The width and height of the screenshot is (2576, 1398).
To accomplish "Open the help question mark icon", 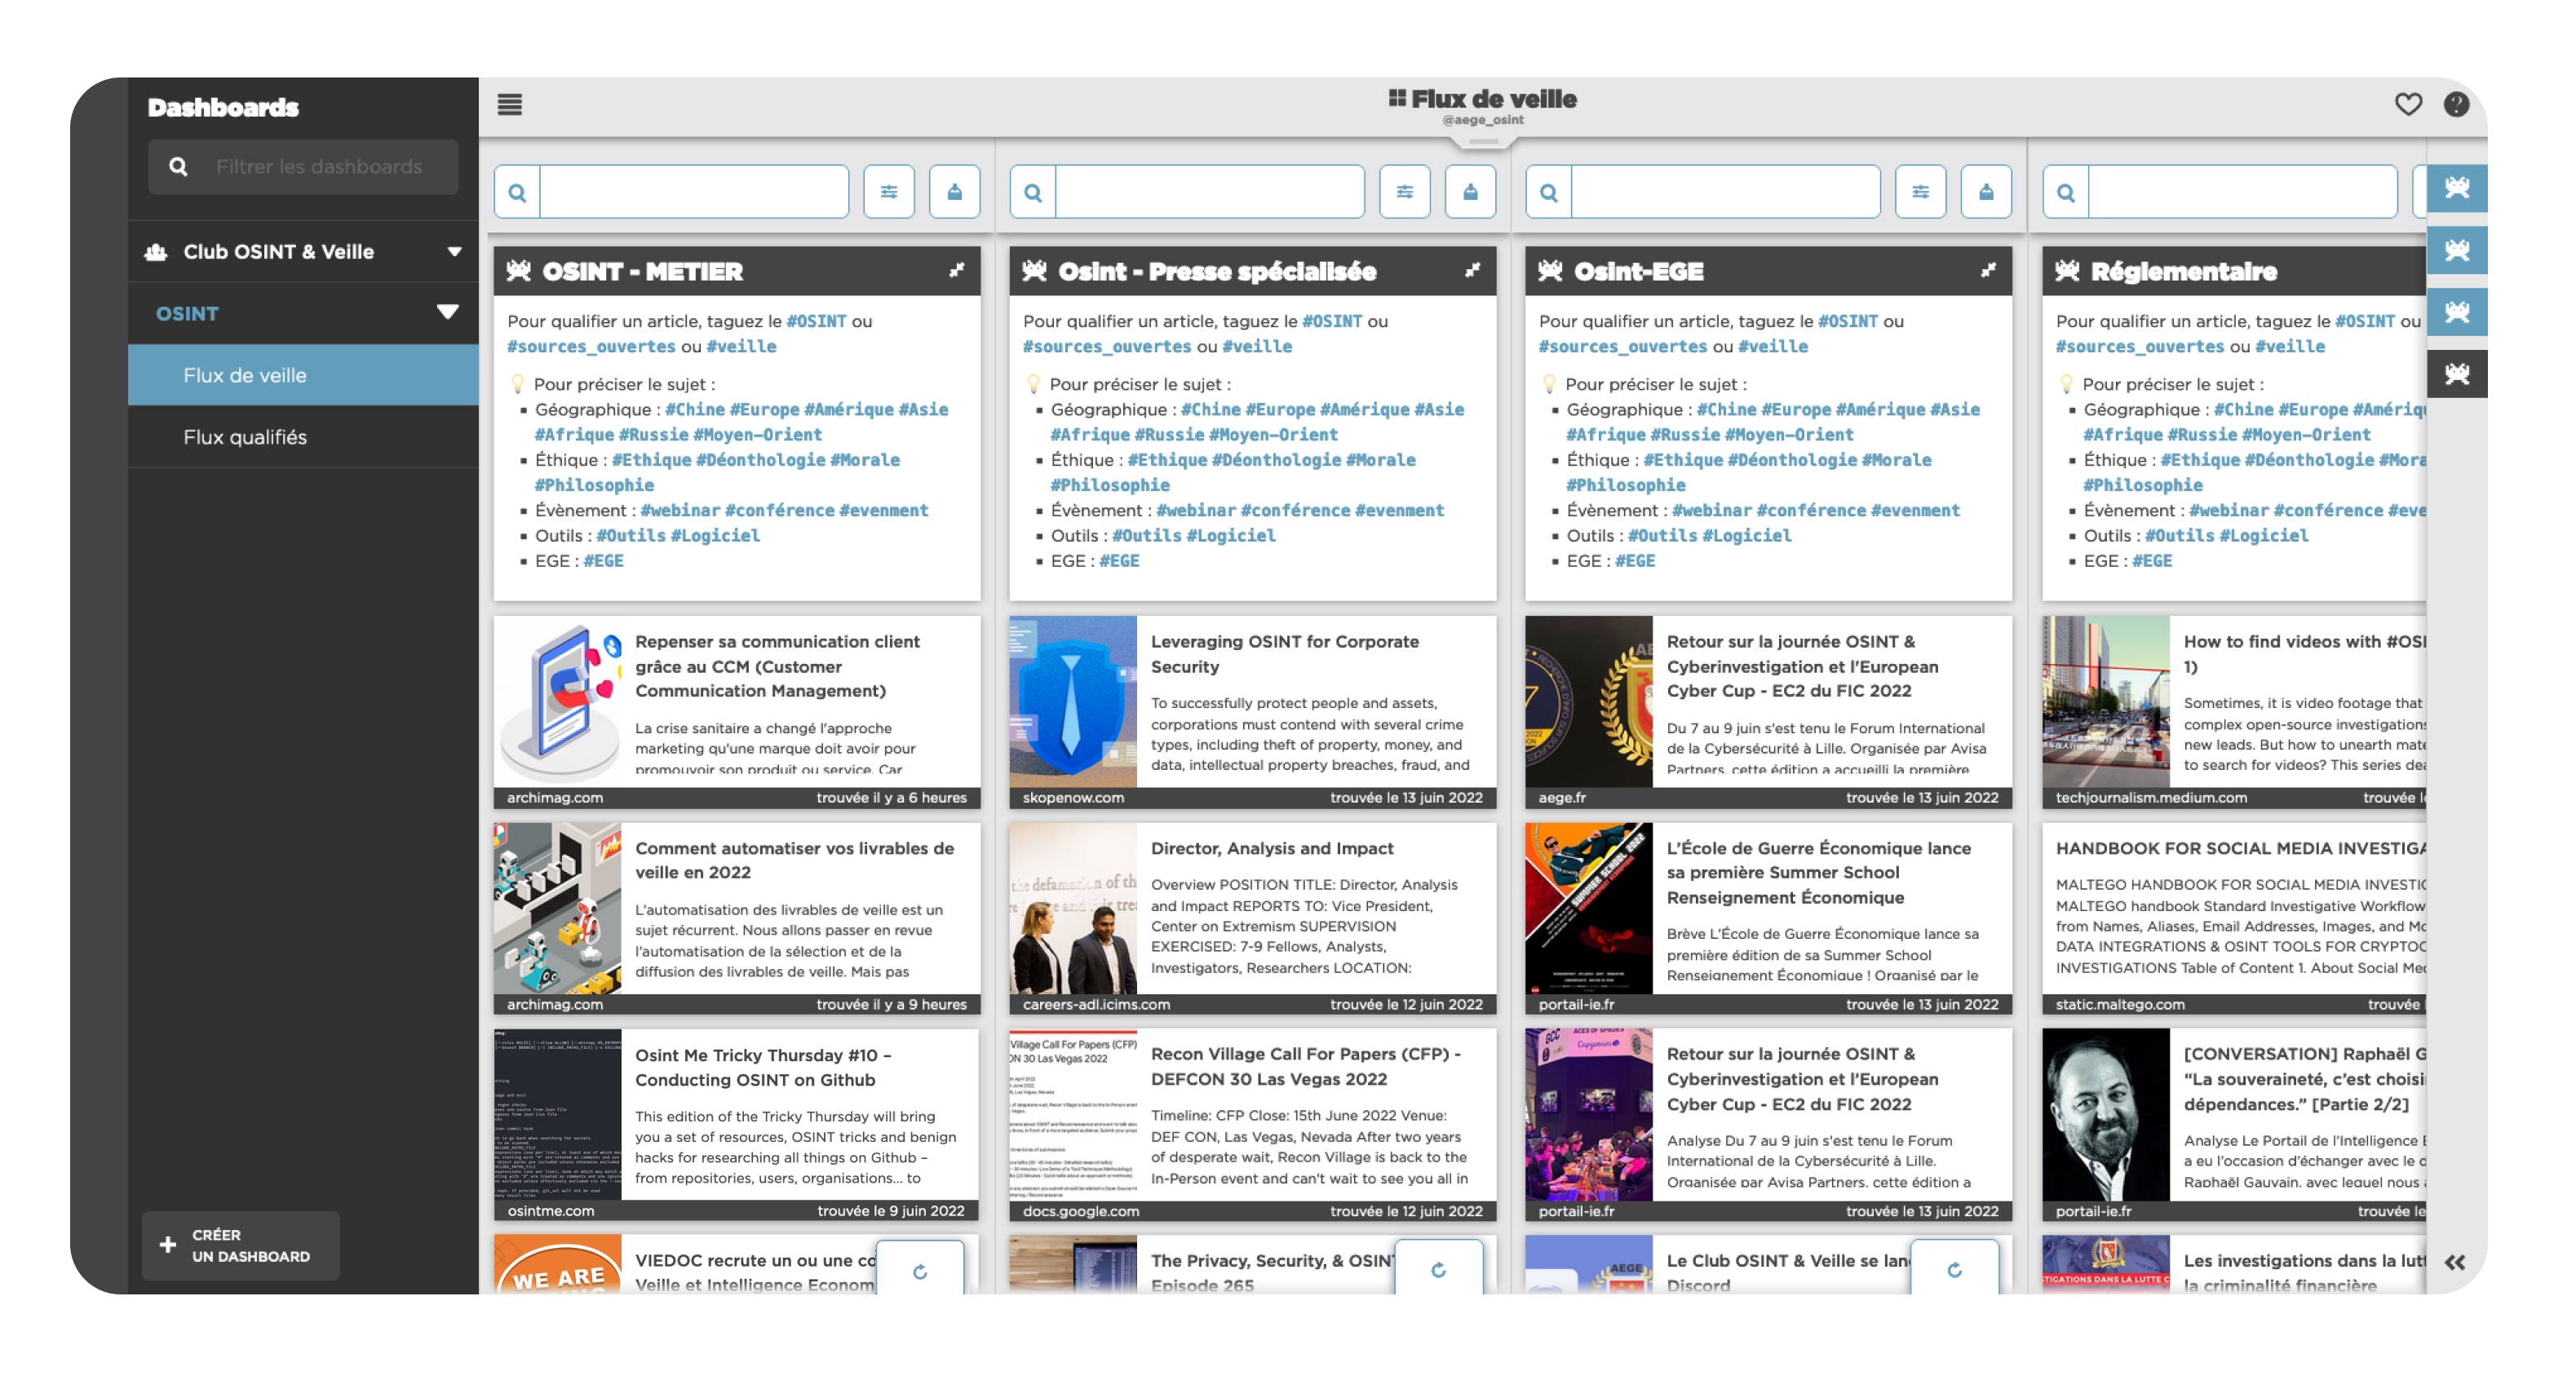I will (x=2456, y=104).
